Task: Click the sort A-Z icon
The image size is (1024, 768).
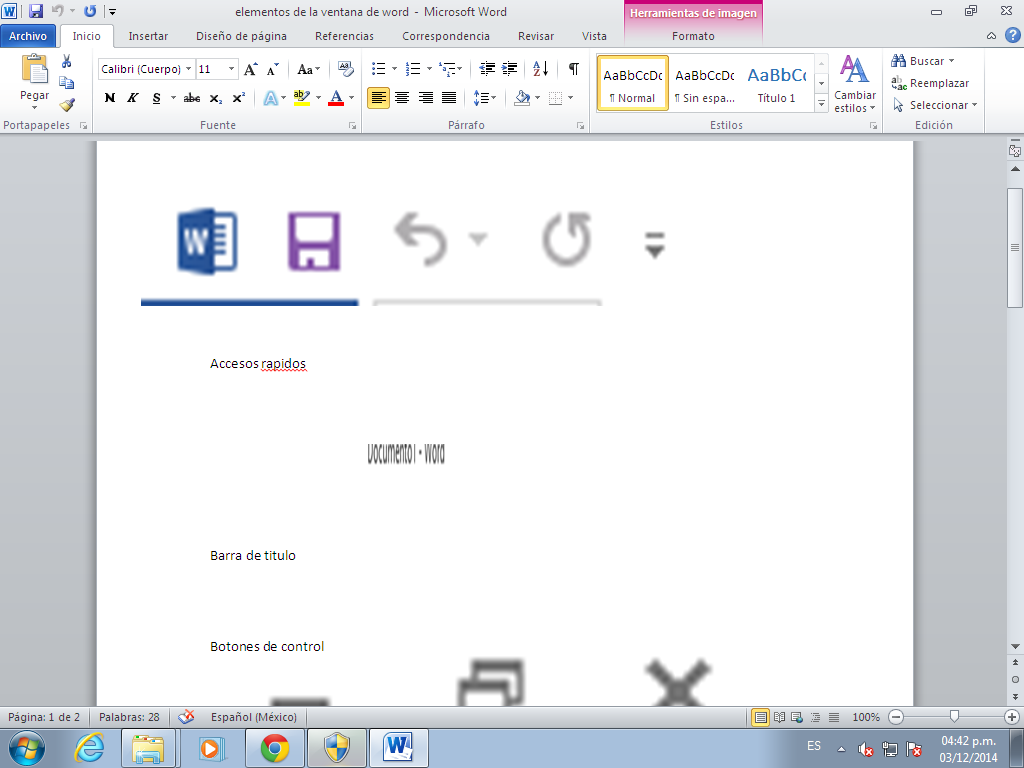Action: (541, 69)
